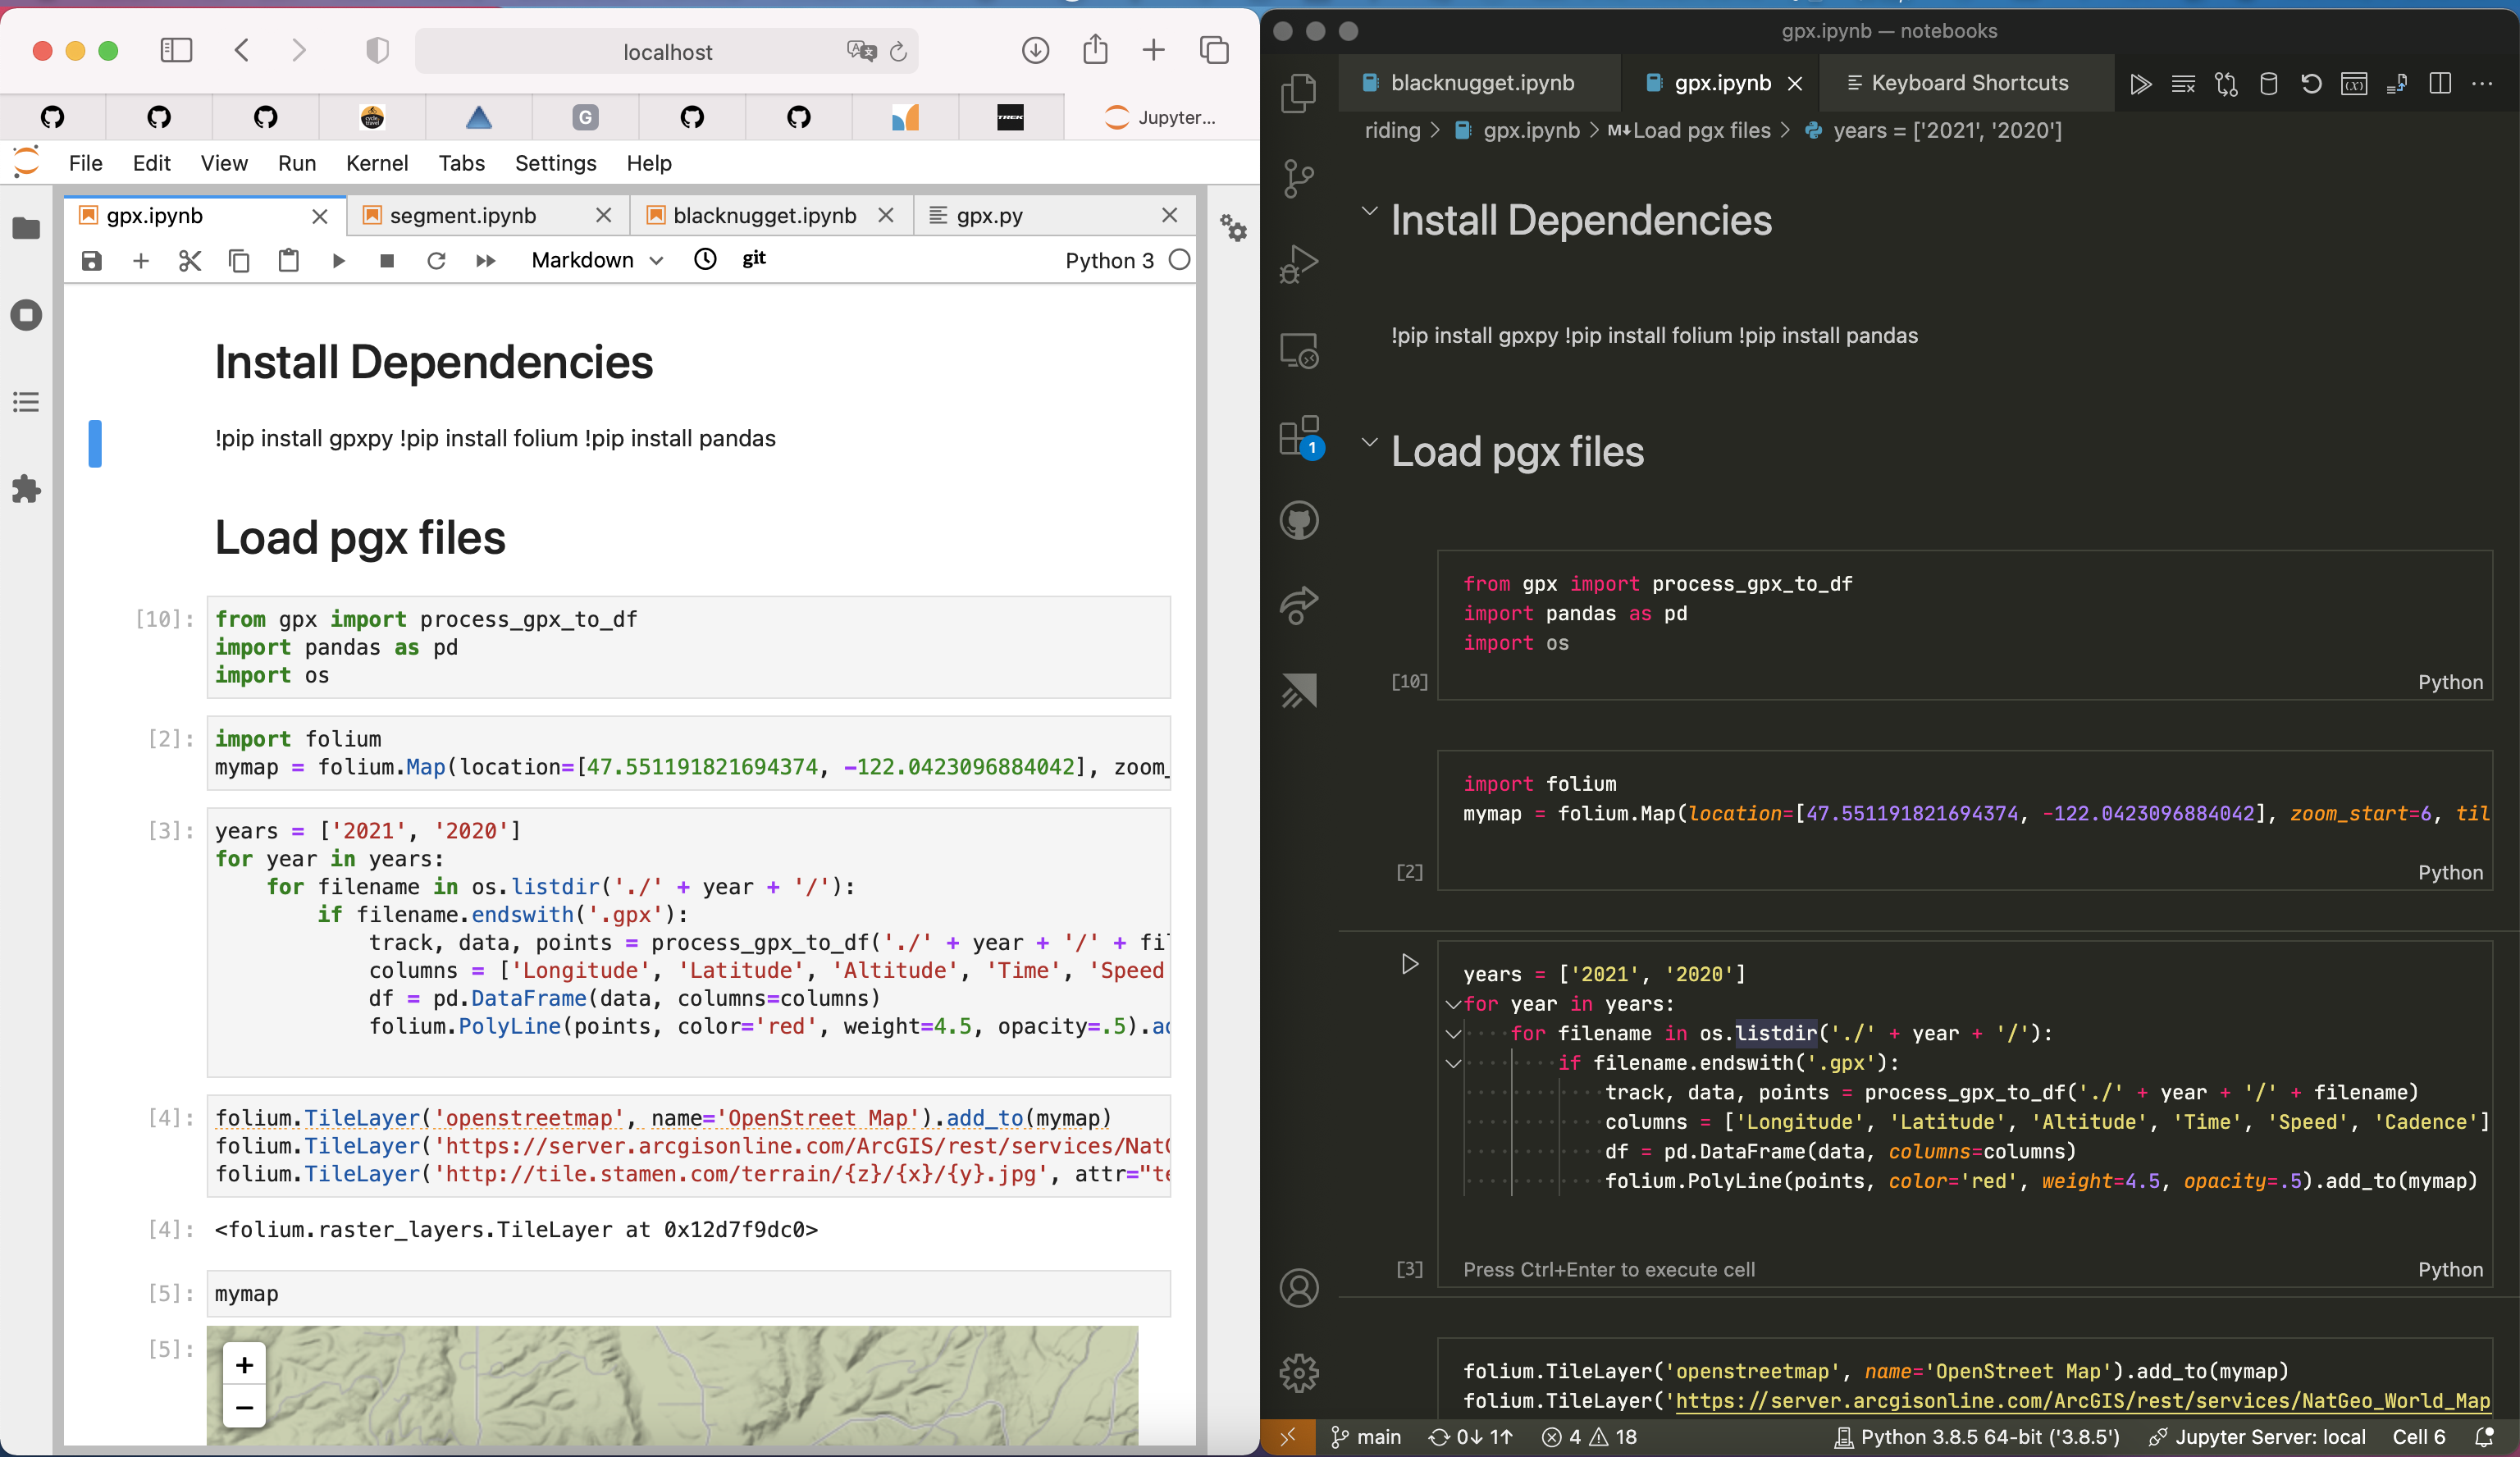This screenshot has height=1457, width=2520.
Task: Zoom in on the folium map
Action: point(244,1365)
